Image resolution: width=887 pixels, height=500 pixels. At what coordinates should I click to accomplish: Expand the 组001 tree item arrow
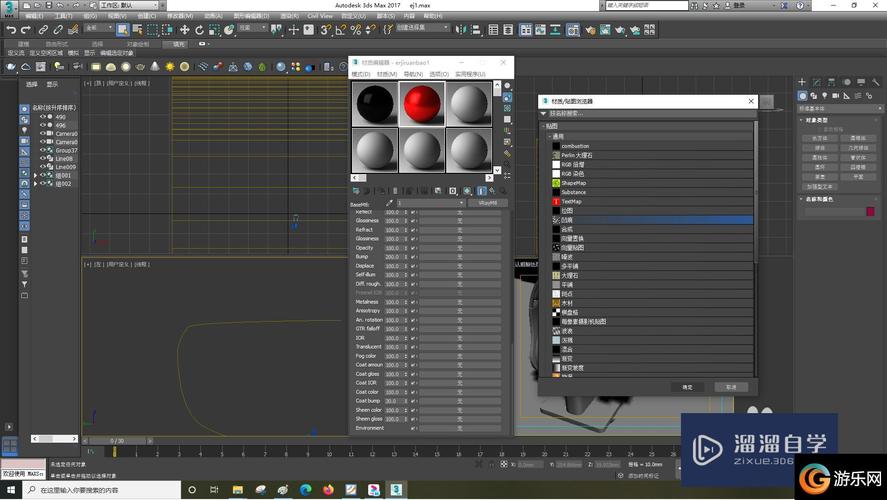tap(36, 175)
